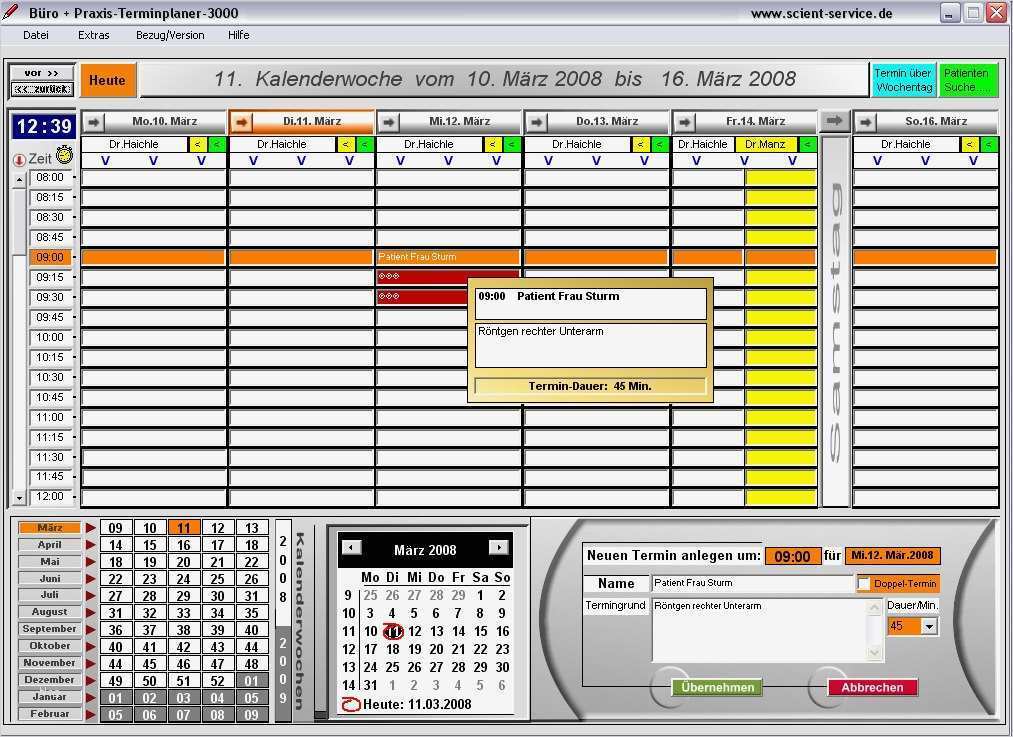Click the red triangle next to August month
Screen dimensions: 1013x737
click(x=90, y=612)
